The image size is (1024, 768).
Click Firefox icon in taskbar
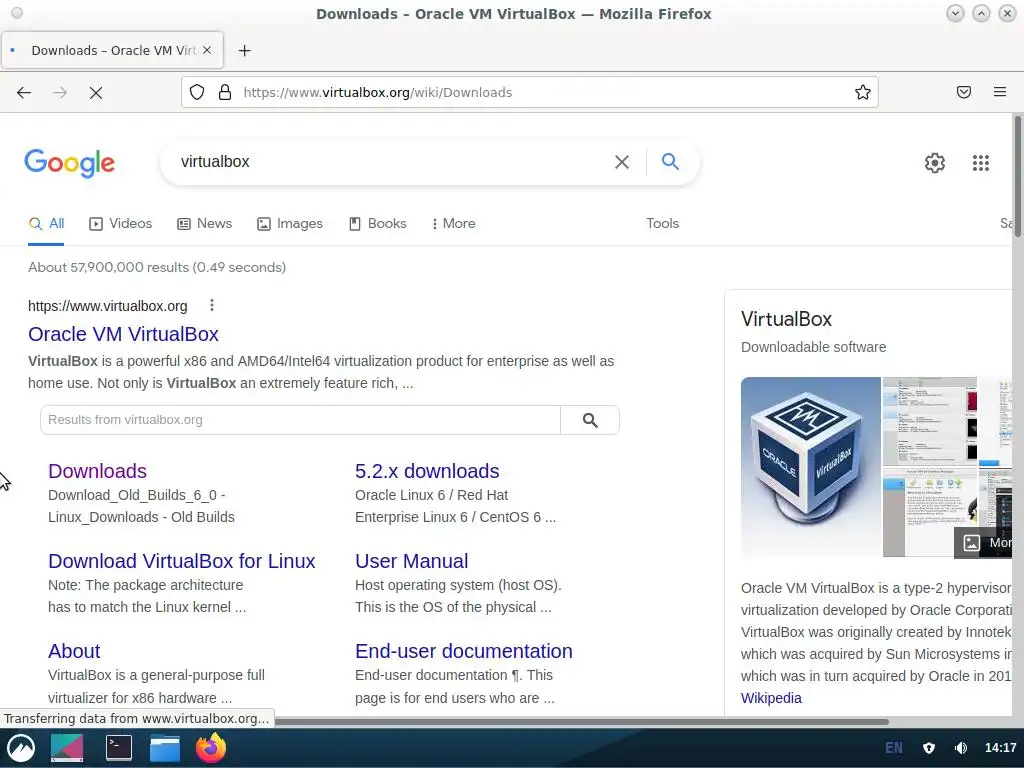click(211, 748)
